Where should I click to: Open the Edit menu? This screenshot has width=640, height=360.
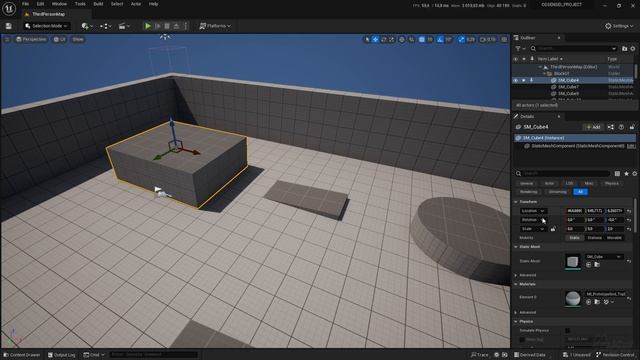tap(40, 4)
